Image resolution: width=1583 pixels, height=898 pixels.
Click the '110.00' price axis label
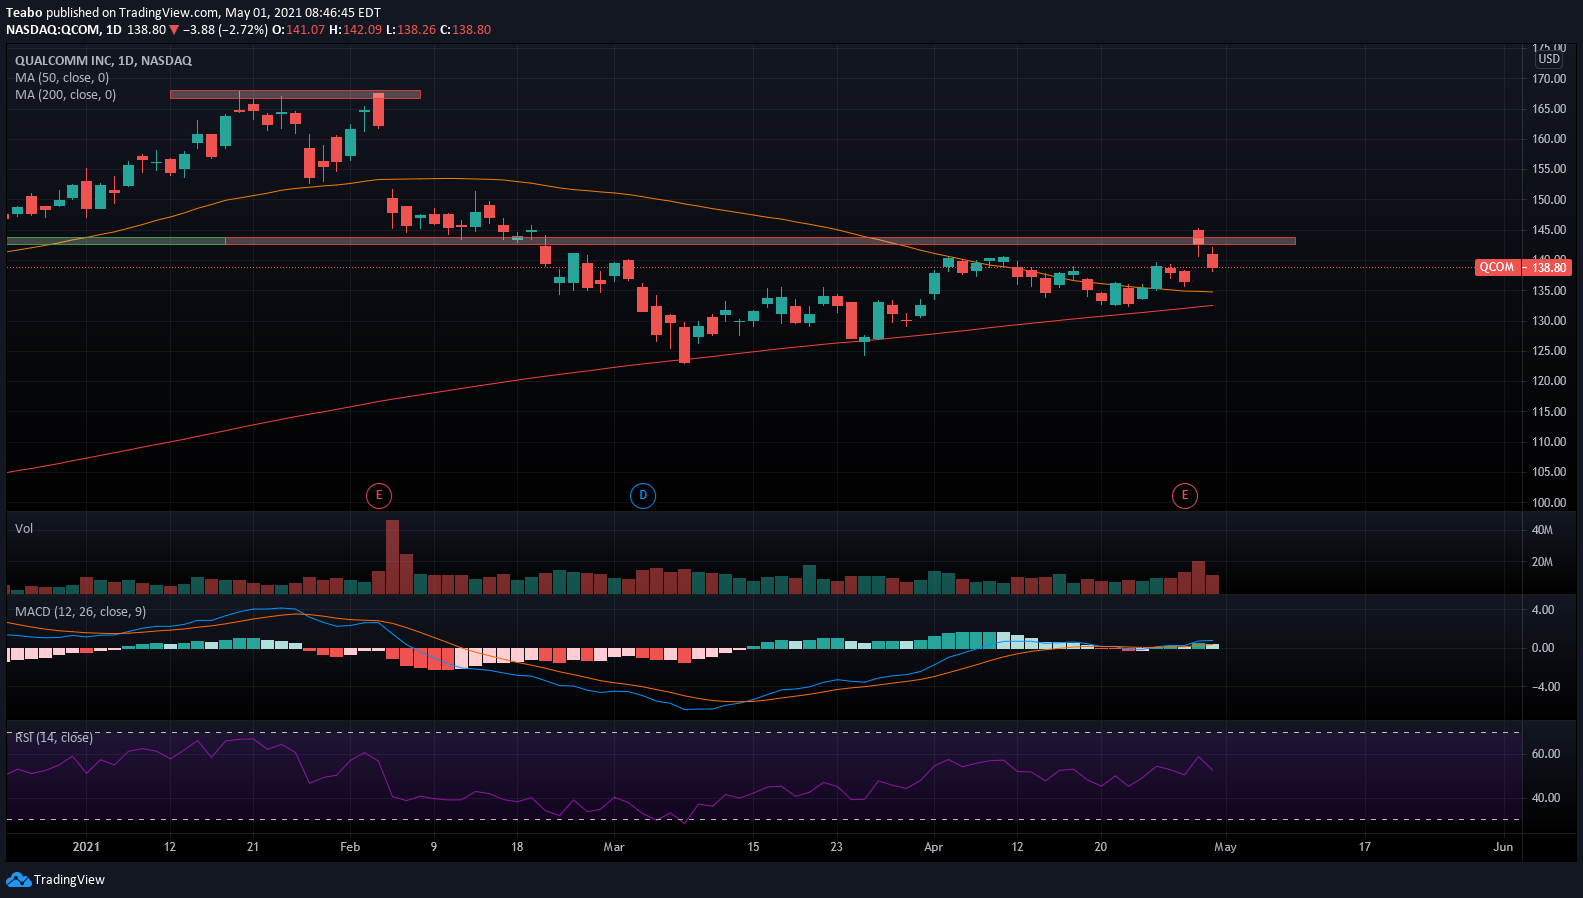1549,442
